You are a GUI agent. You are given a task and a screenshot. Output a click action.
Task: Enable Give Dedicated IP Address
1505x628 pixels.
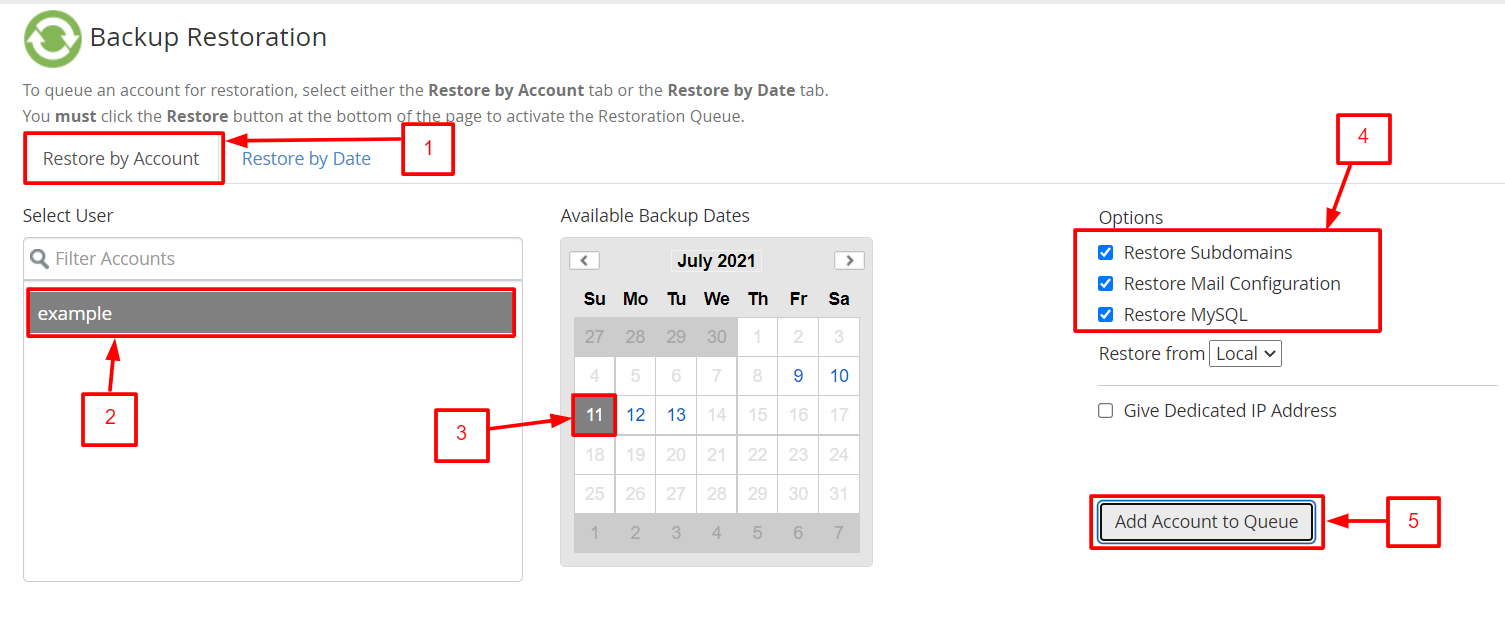tap(1105, 411)
